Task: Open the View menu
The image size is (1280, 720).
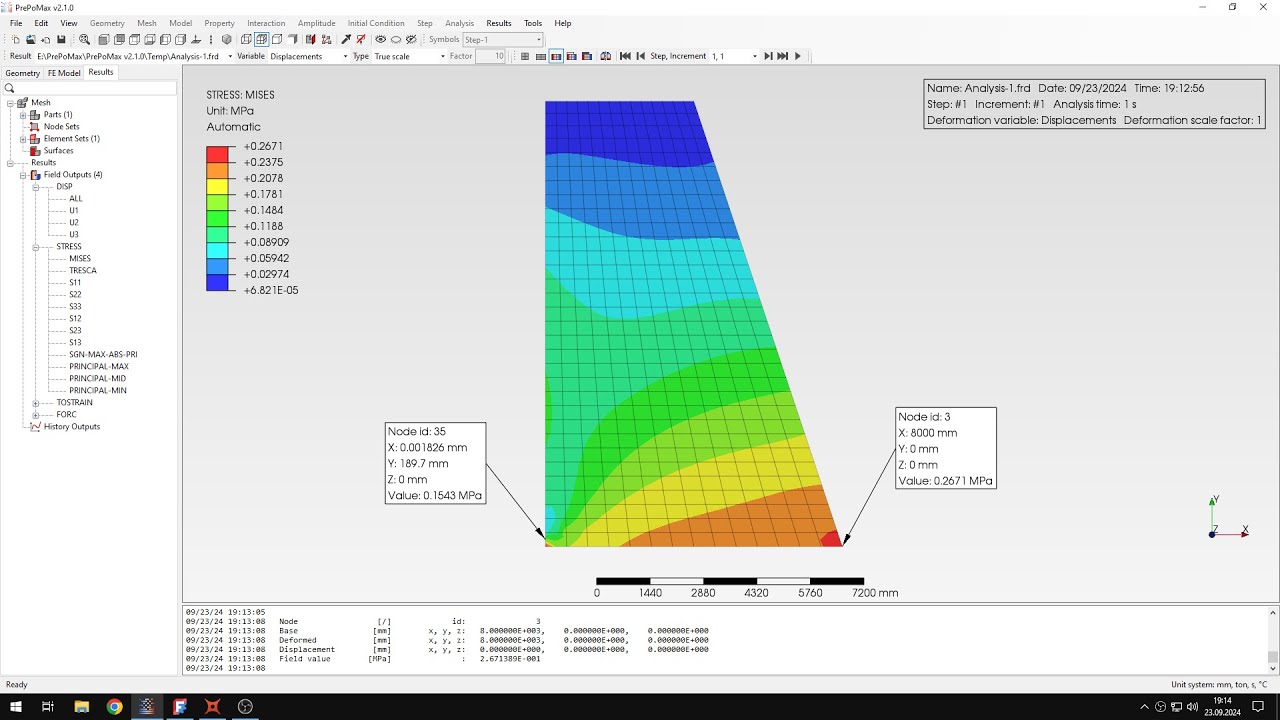Action: pyautogui.click(x=69, y=23)
